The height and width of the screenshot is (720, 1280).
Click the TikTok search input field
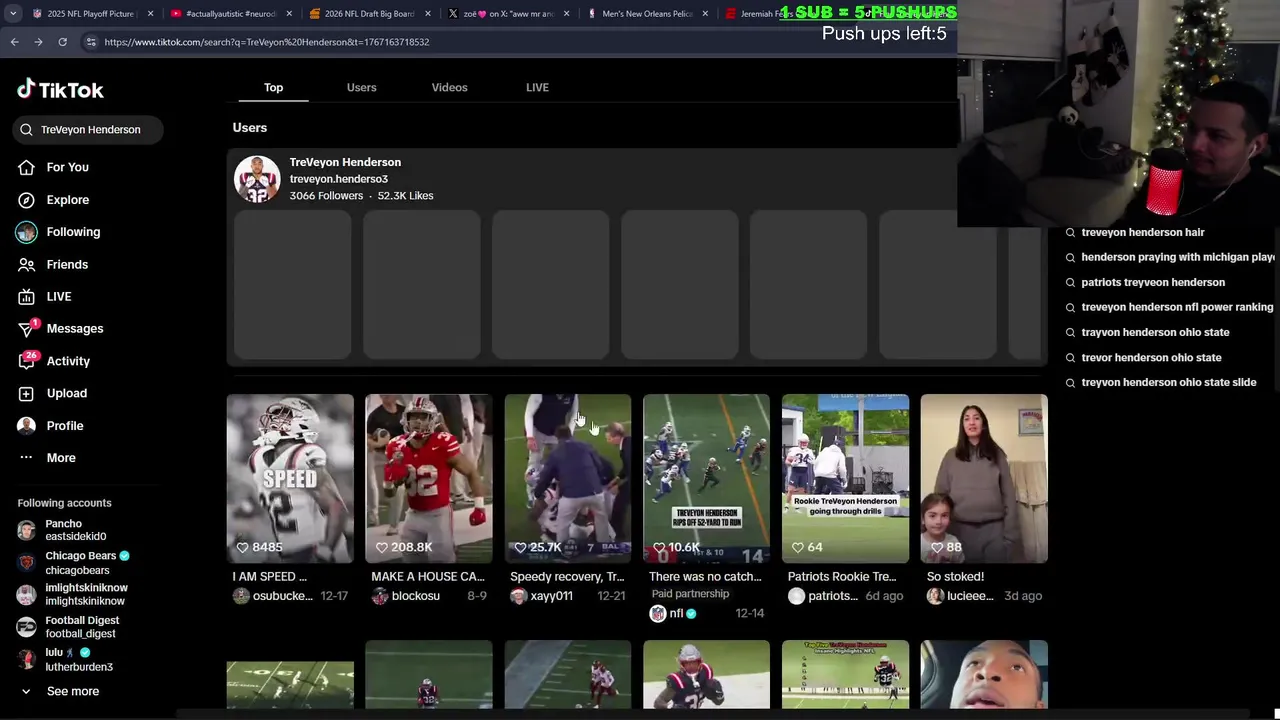tap(88, 129)
